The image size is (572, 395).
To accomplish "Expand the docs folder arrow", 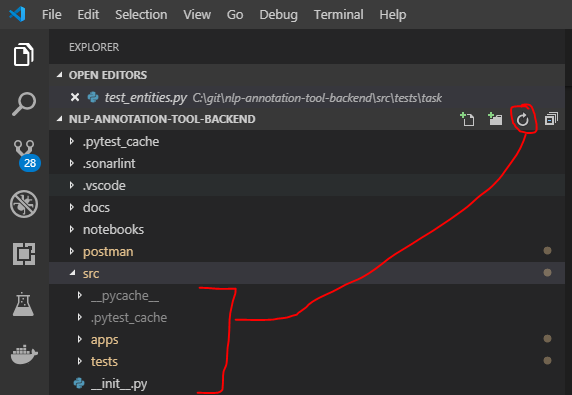I will click(72, 207).
